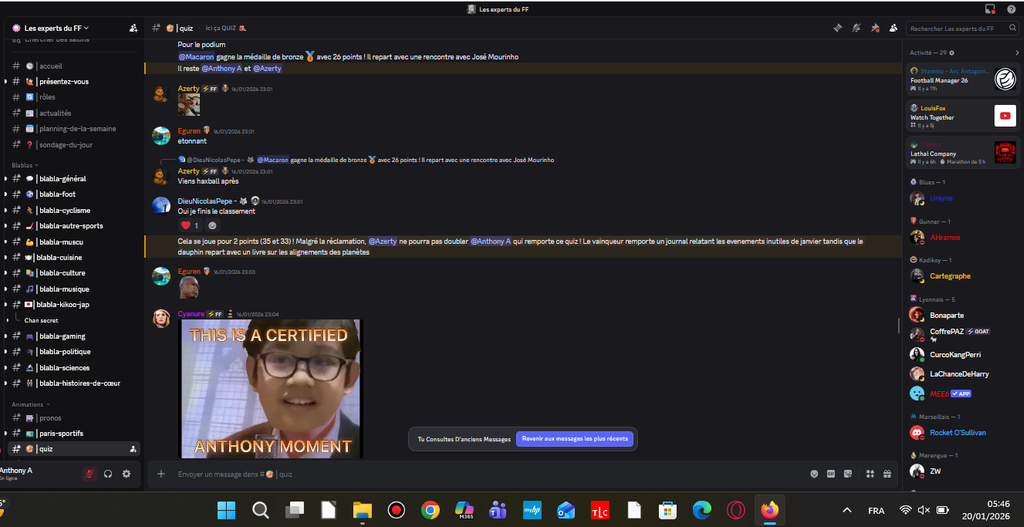Open pinned messages

tap(875, 28)
